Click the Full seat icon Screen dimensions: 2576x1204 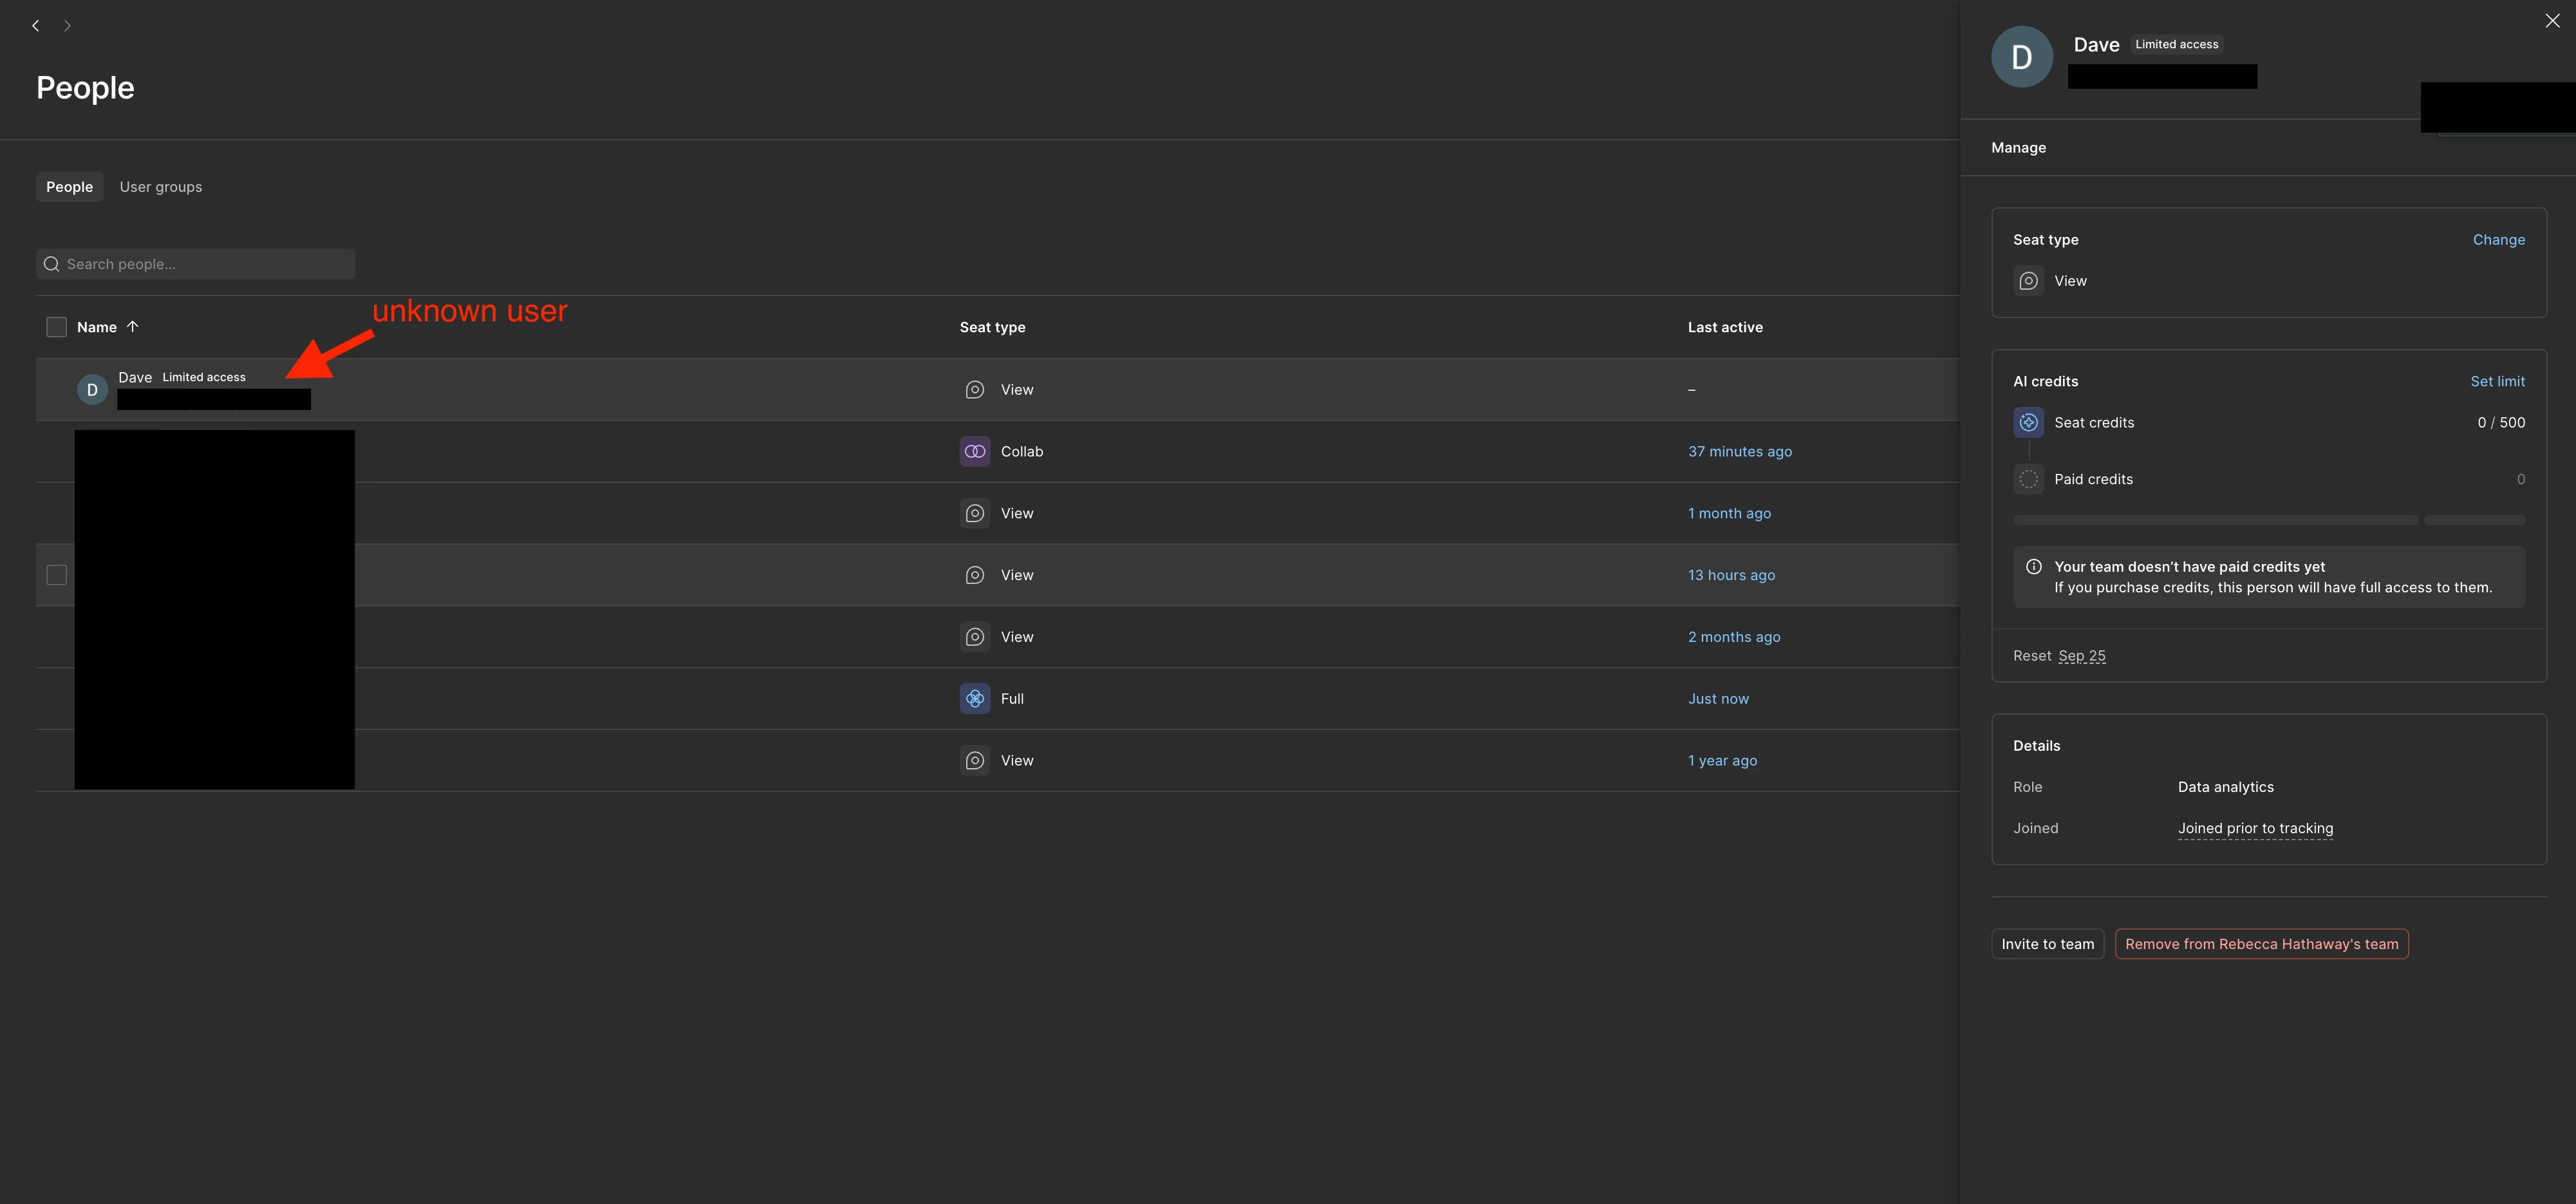[975, 699]
